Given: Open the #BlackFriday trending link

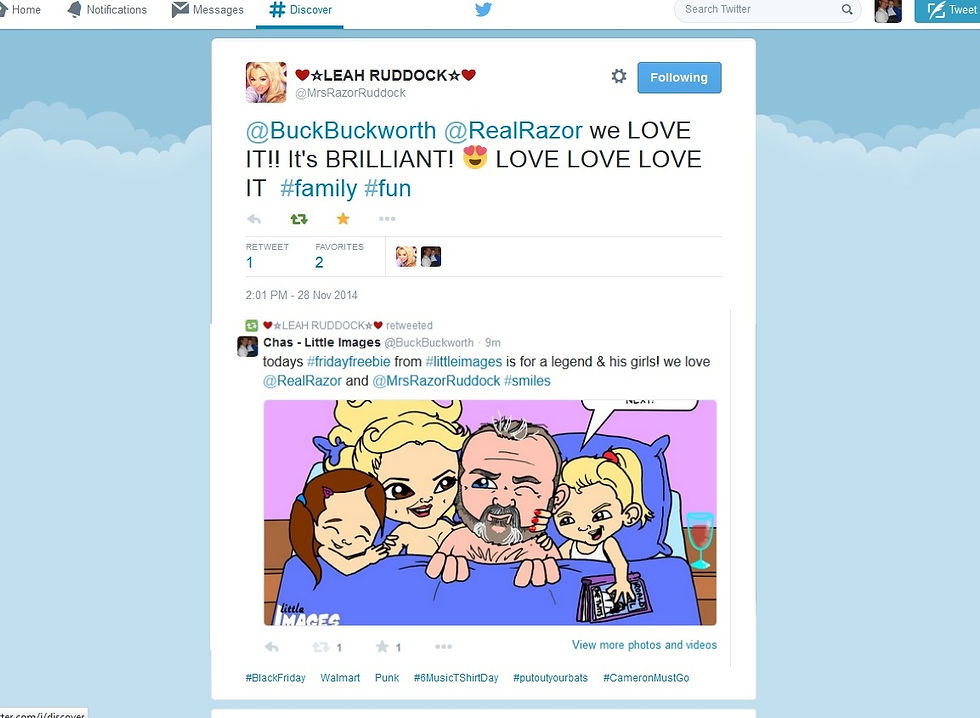Looking at the screenshot, I should [x=276, y=677].
